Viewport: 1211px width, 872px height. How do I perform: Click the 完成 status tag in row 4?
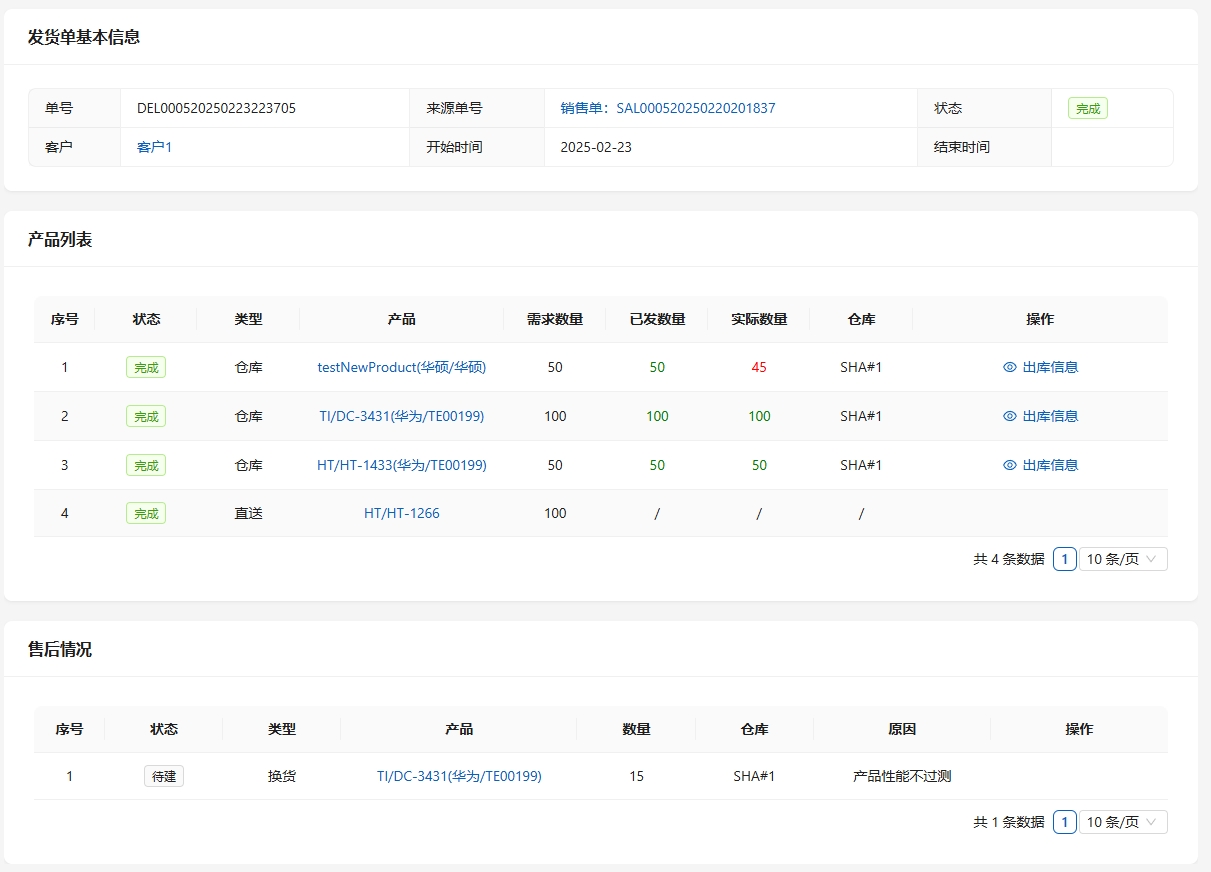146,513
